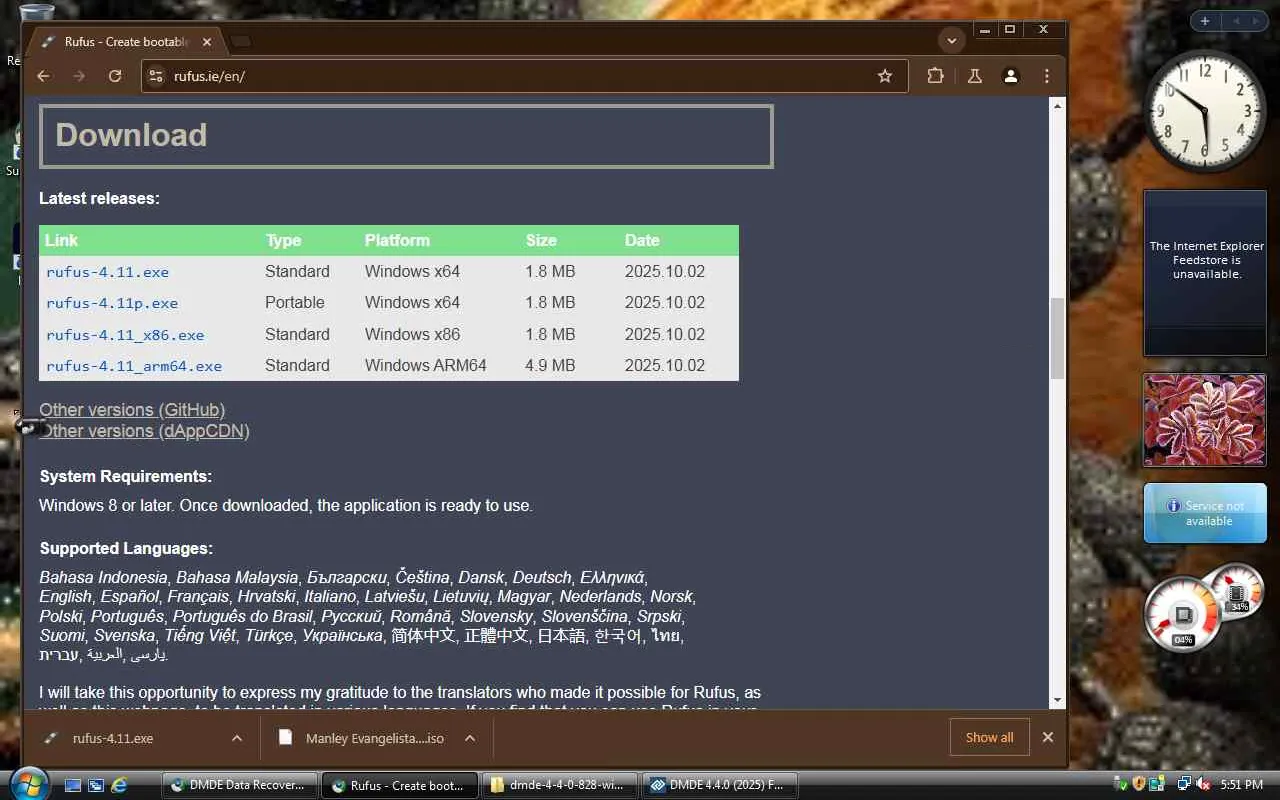This screenshot has width=1280, height=800.
Task: Go back to the previous page
Action: 43,76
